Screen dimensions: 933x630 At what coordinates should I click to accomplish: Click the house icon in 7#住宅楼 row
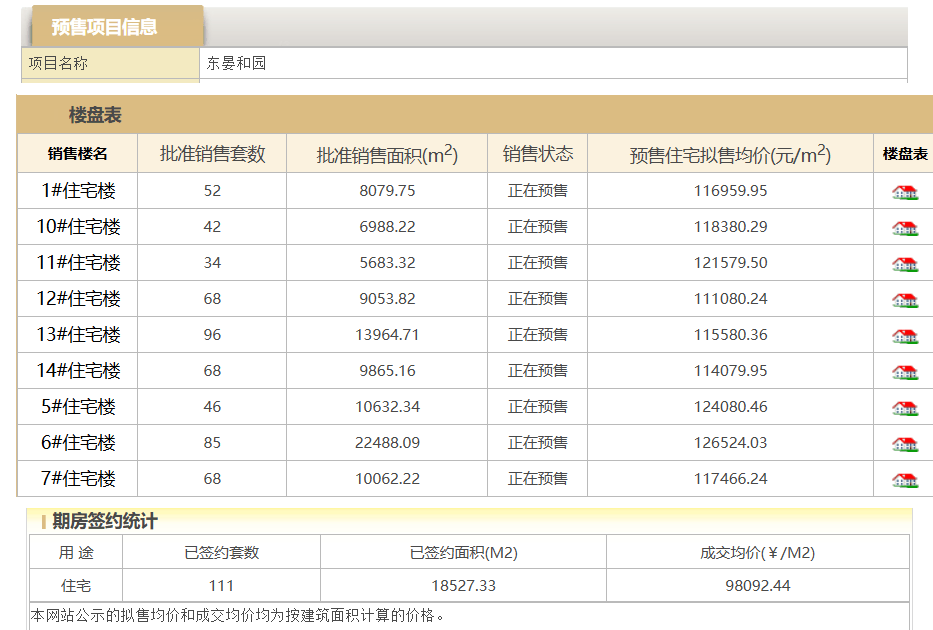click(x=904, y=480)
